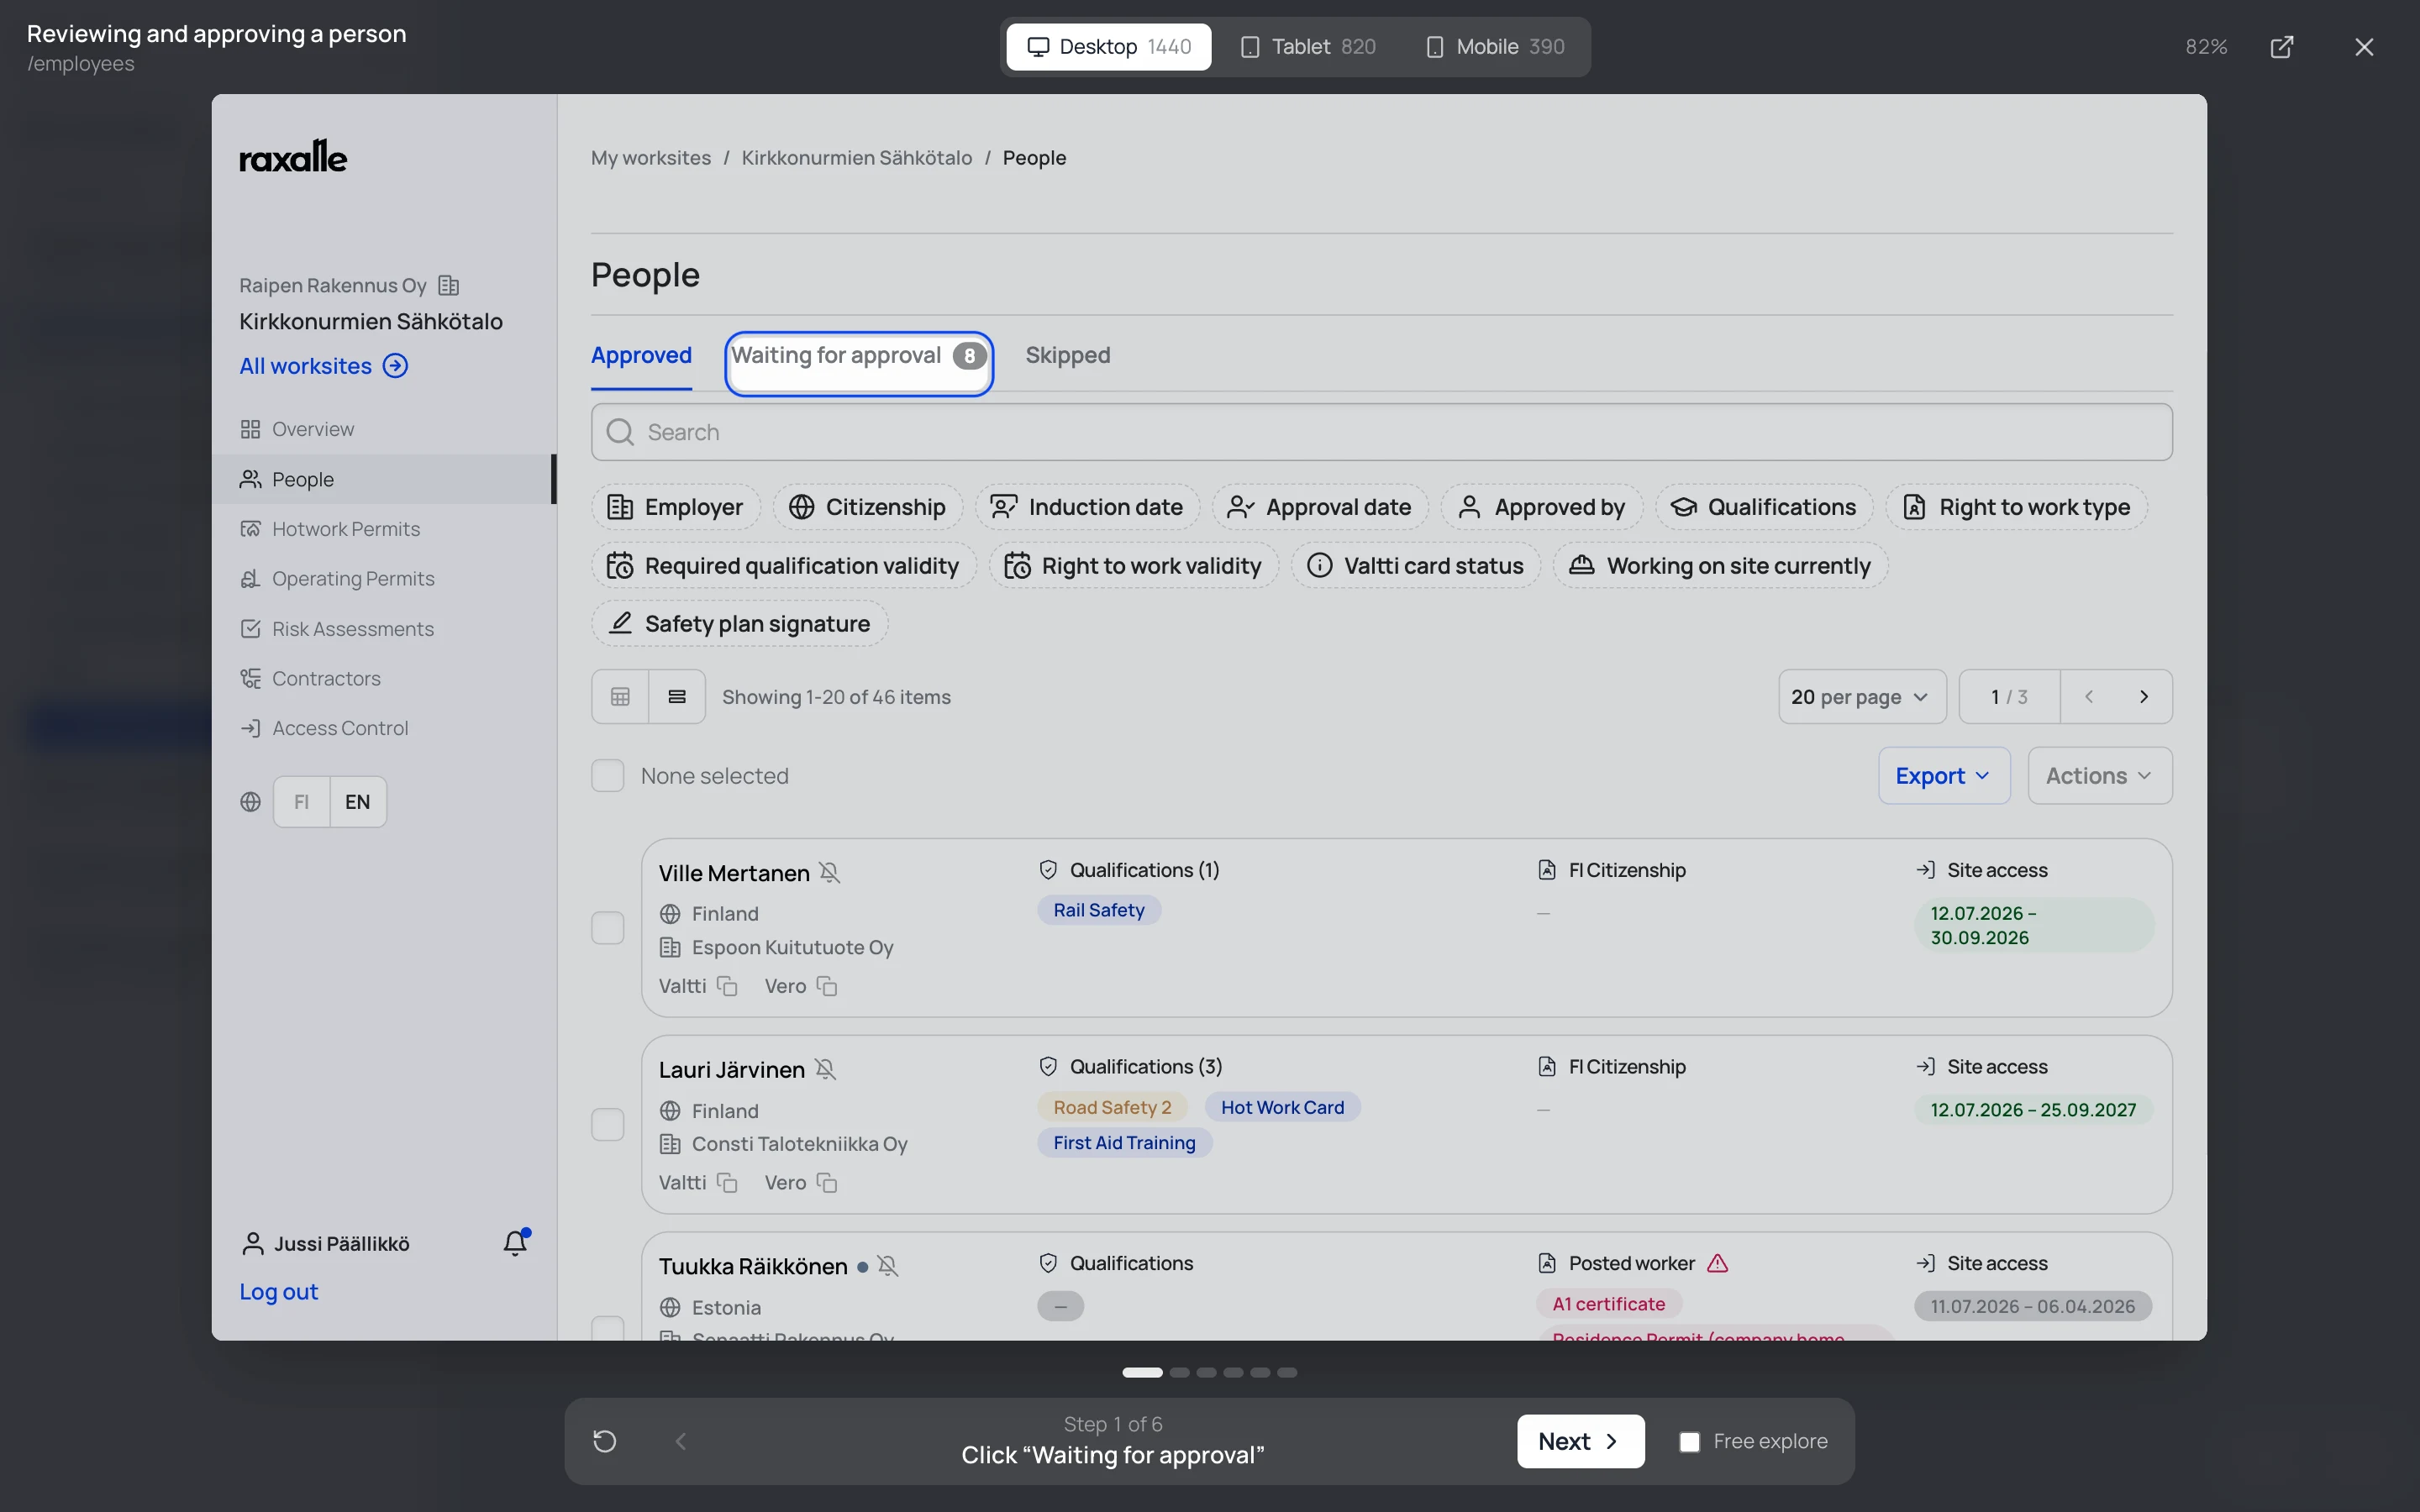
Task: Open the Safety plan signature filter
Action: [x=740, y=624]
